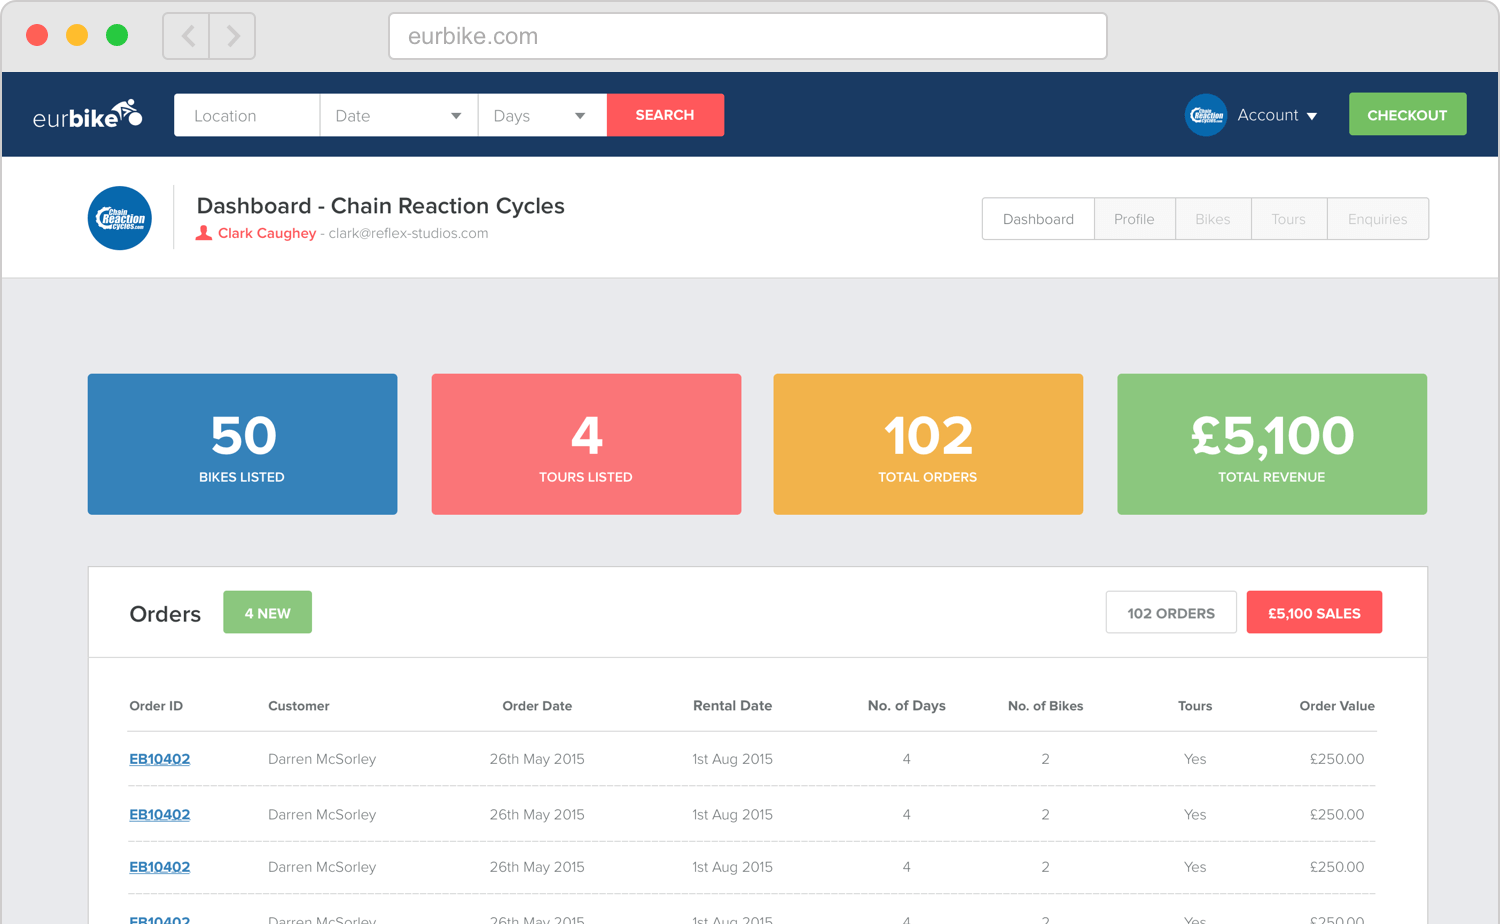This screenshot has height=924, width=1500.
Task: Open the first EB10402 order link
Action: point(160,759)
